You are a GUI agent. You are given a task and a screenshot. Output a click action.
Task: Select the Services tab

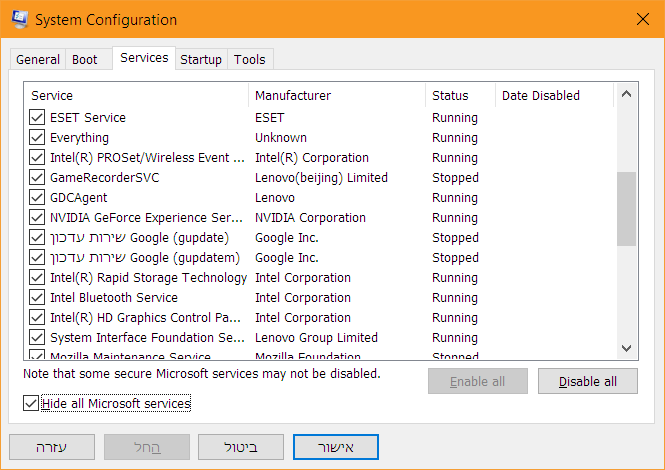pos(144,58)
